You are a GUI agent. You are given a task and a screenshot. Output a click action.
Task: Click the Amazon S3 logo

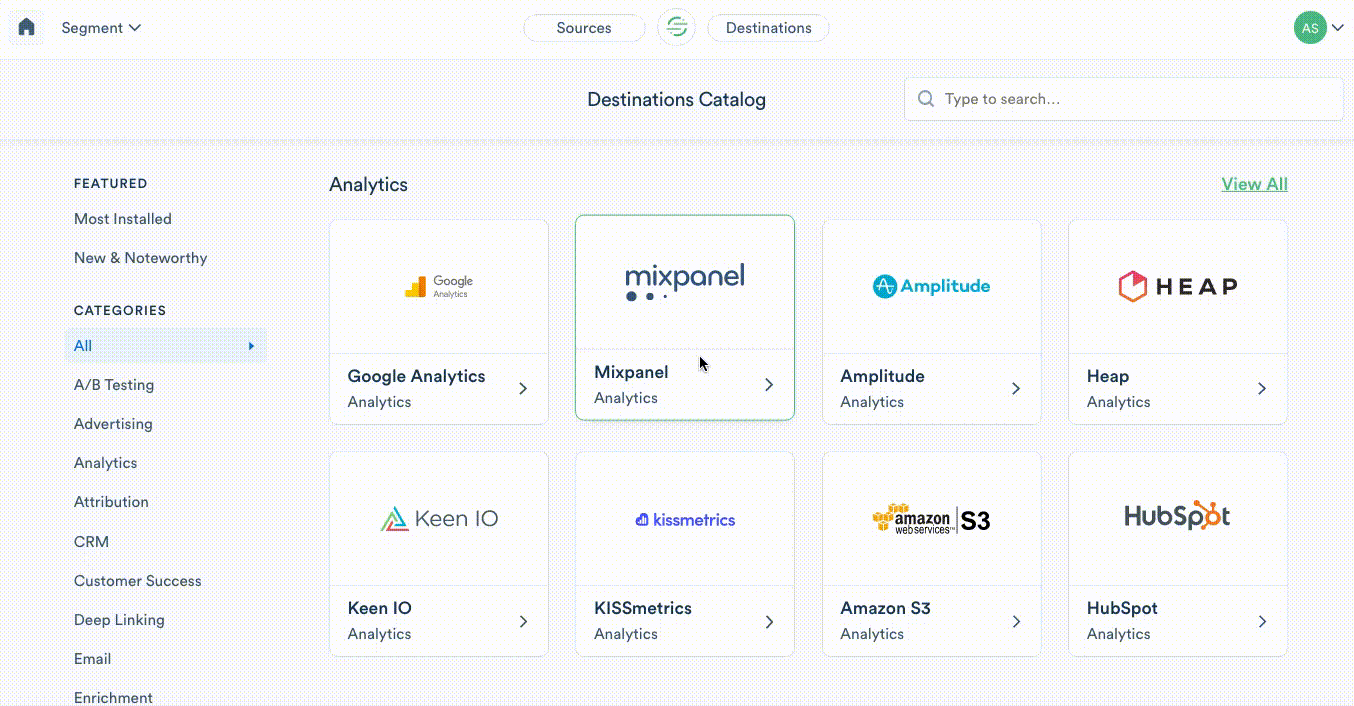(931, 518)
